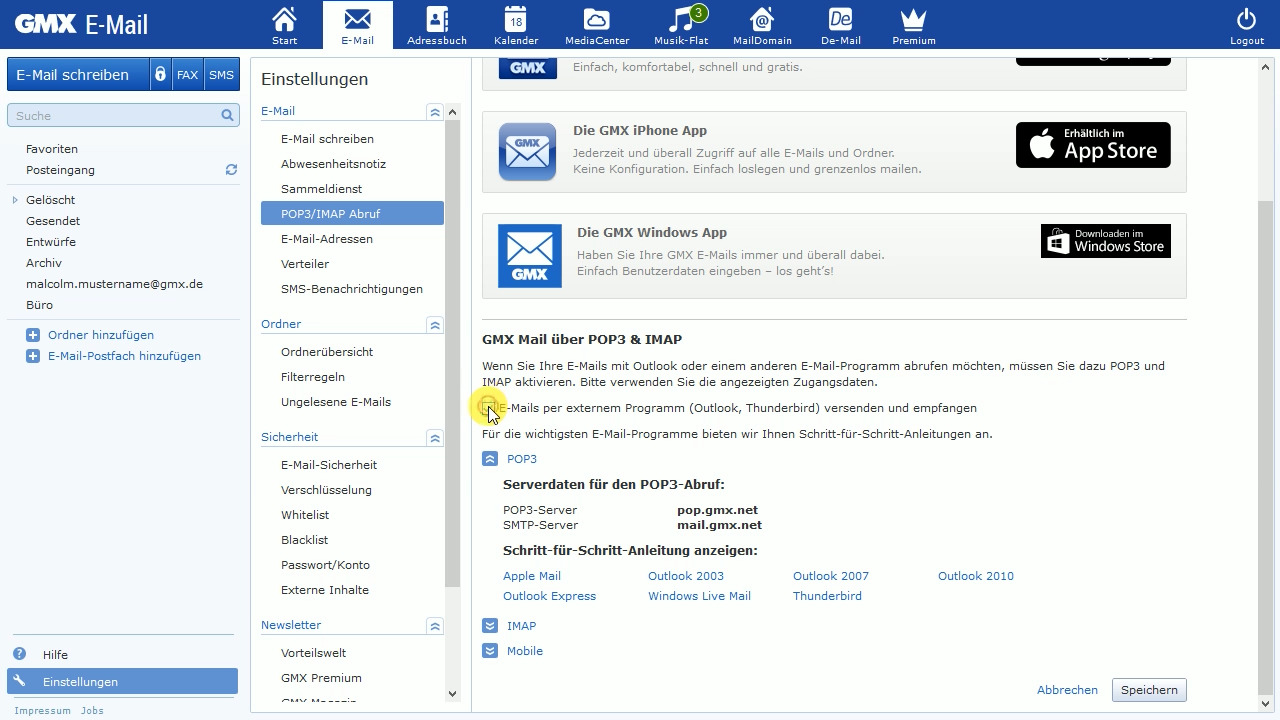Click the Windows Store download badge
Screen dimensions: 1280x720
coord(1106,241)
